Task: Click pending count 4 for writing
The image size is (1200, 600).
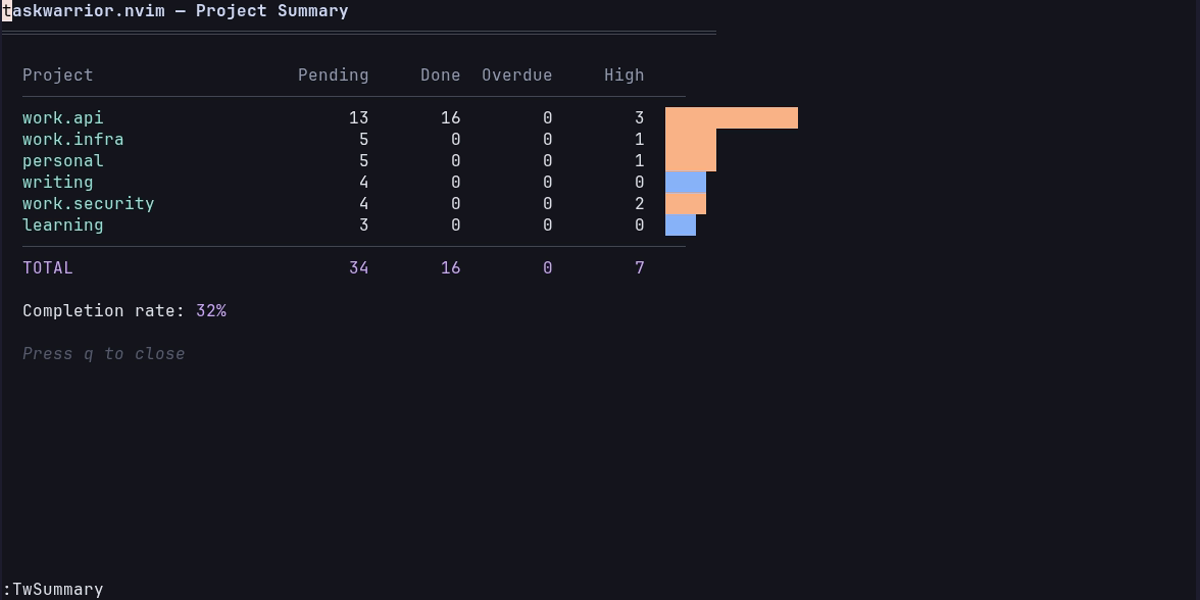Action: click(x=364, y=182)
